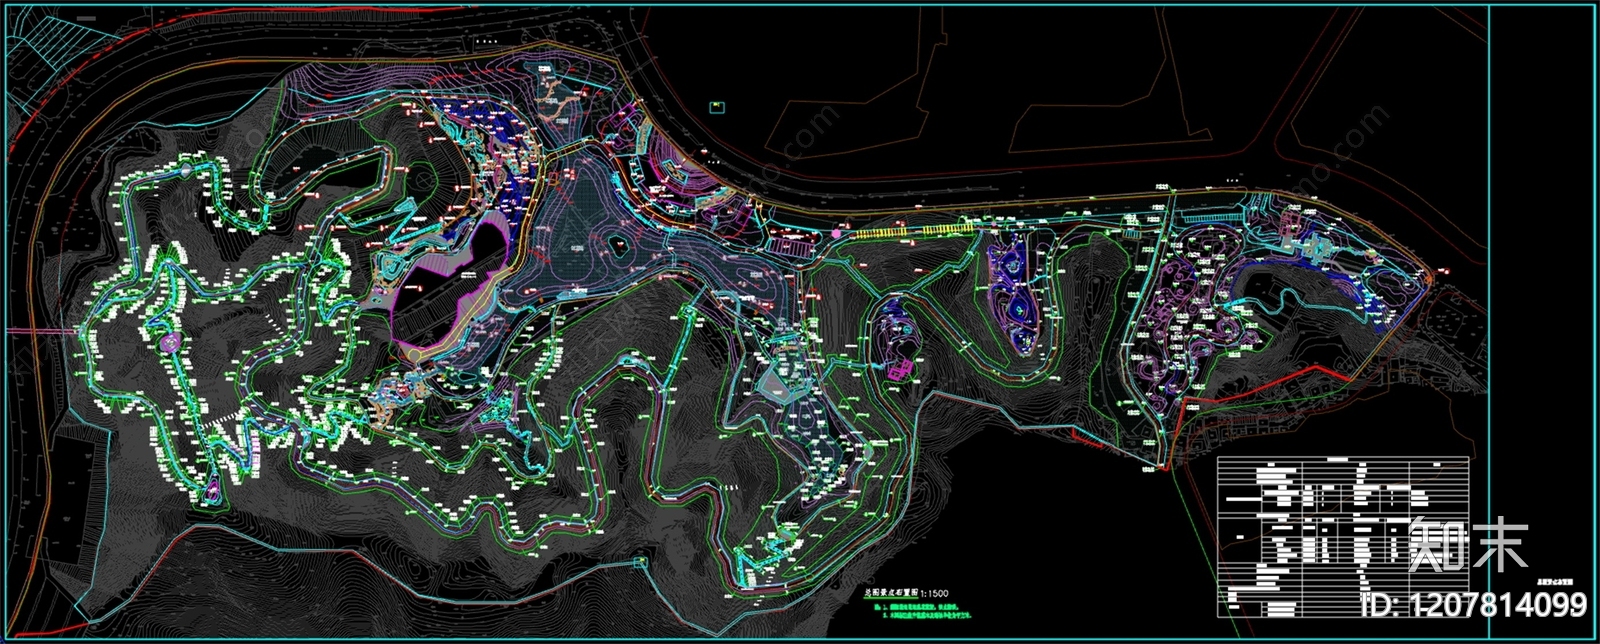
Task: Select the small cyan rectangle marker above the road
Action: (716, 106)
